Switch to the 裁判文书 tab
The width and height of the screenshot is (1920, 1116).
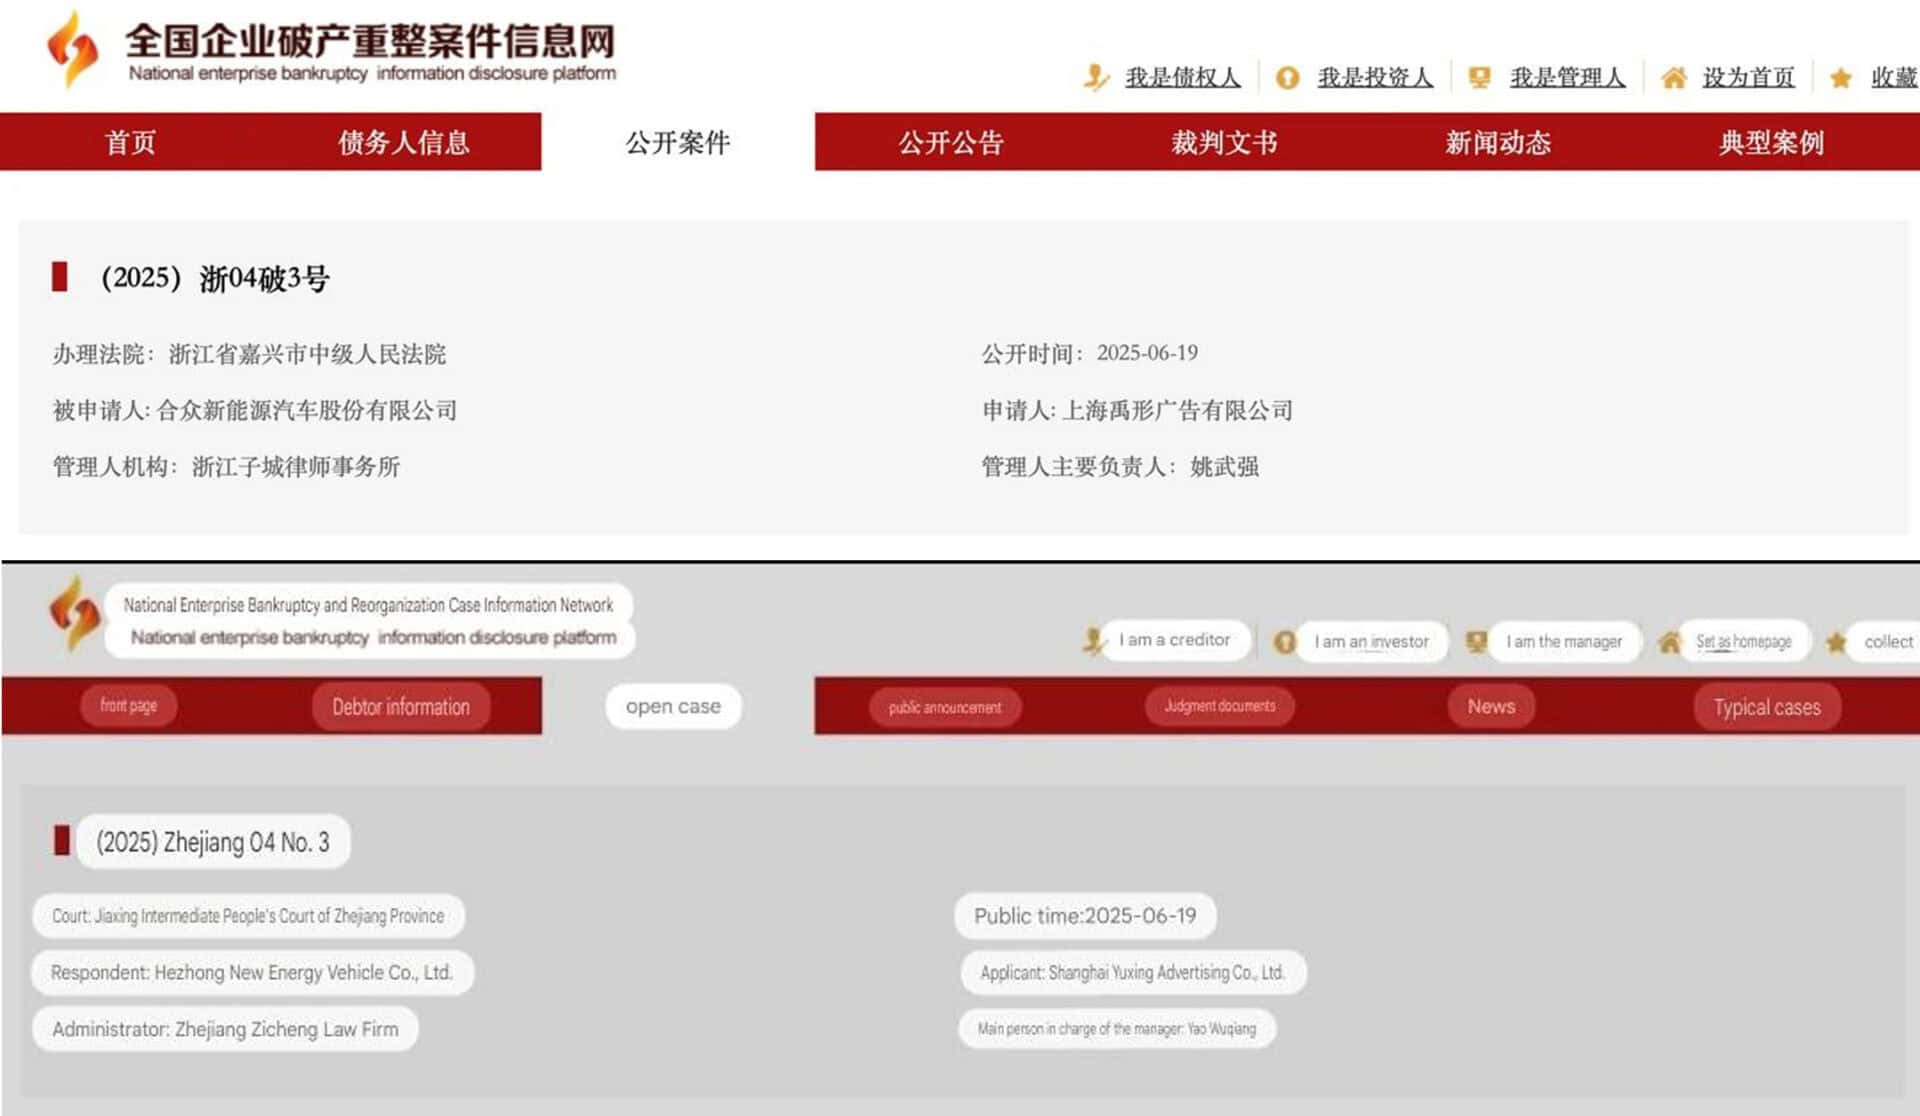click(1224, 142)
